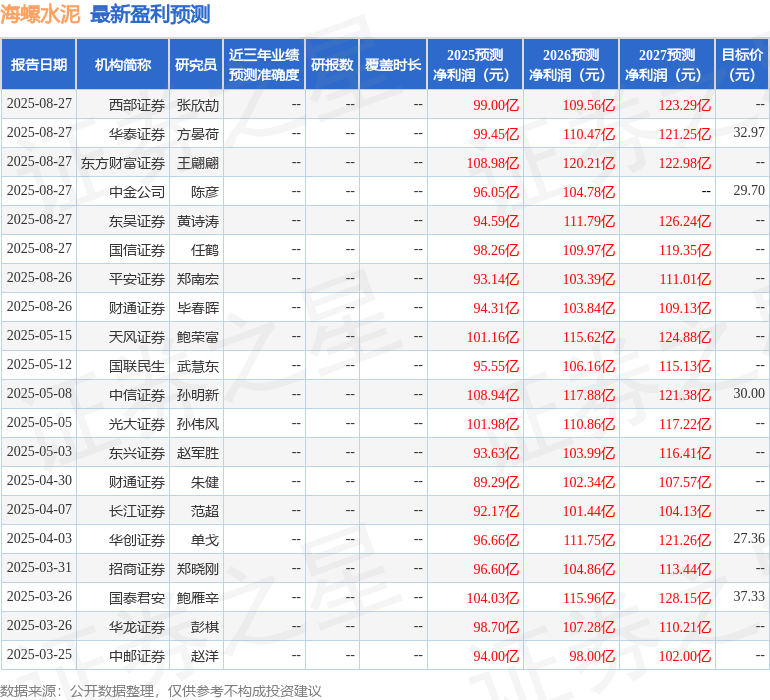
Task: Click analyst name 鲍荣富
Action: [197, 337]
